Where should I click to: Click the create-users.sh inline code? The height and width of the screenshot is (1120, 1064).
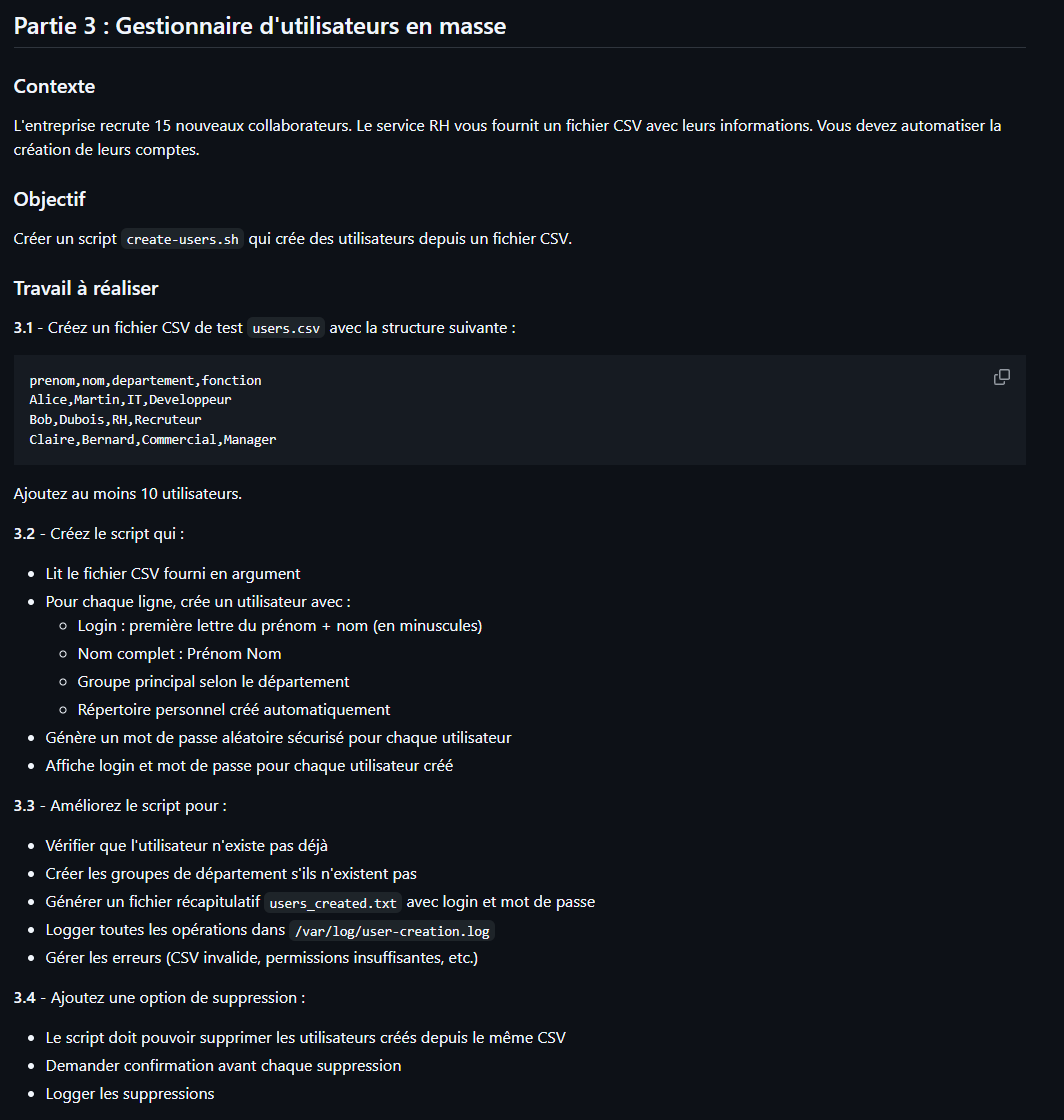tap(182, 240)
